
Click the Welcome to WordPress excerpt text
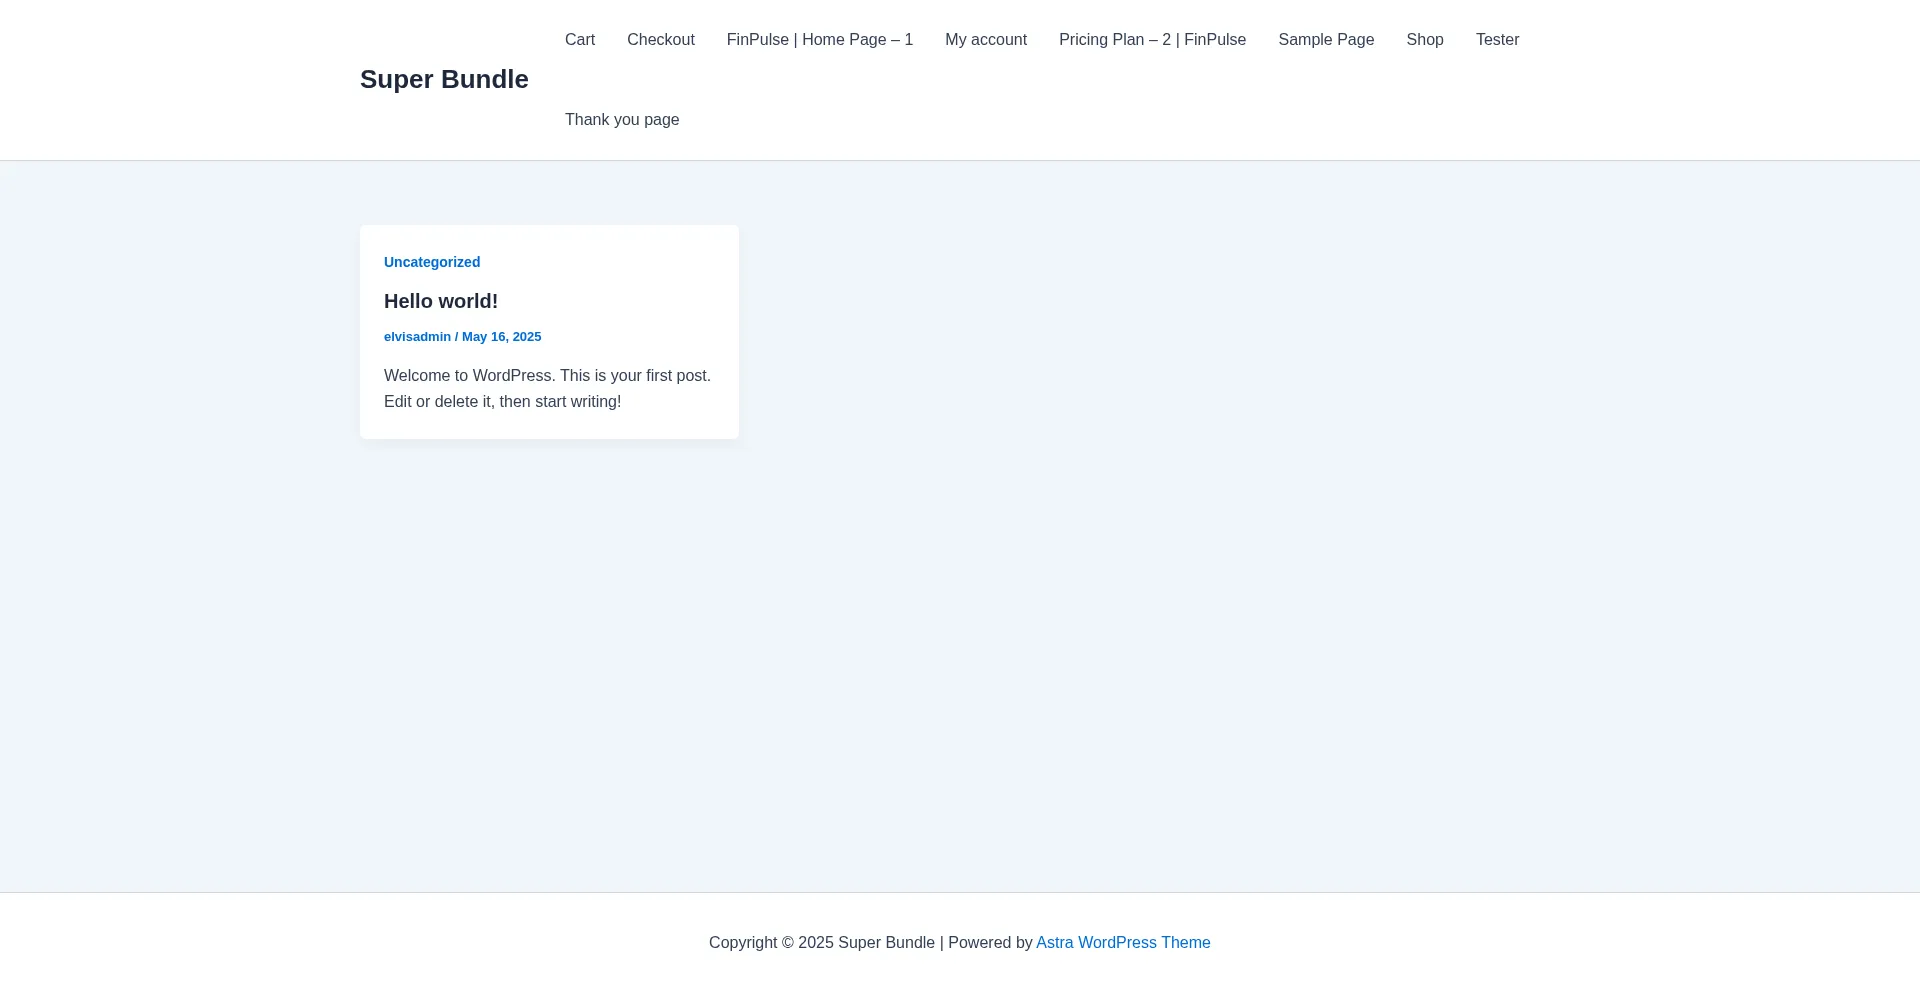547,389
